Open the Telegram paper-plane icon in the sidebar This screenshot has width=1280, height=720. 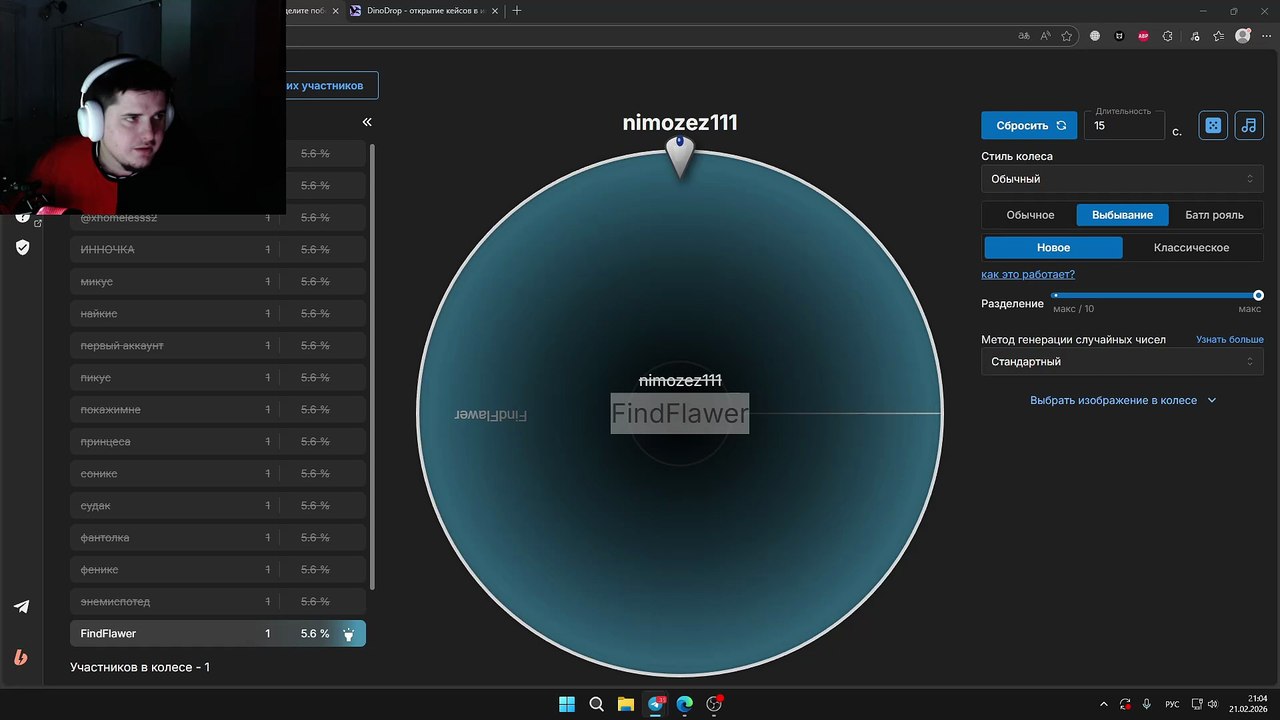[x=21, y=606]
